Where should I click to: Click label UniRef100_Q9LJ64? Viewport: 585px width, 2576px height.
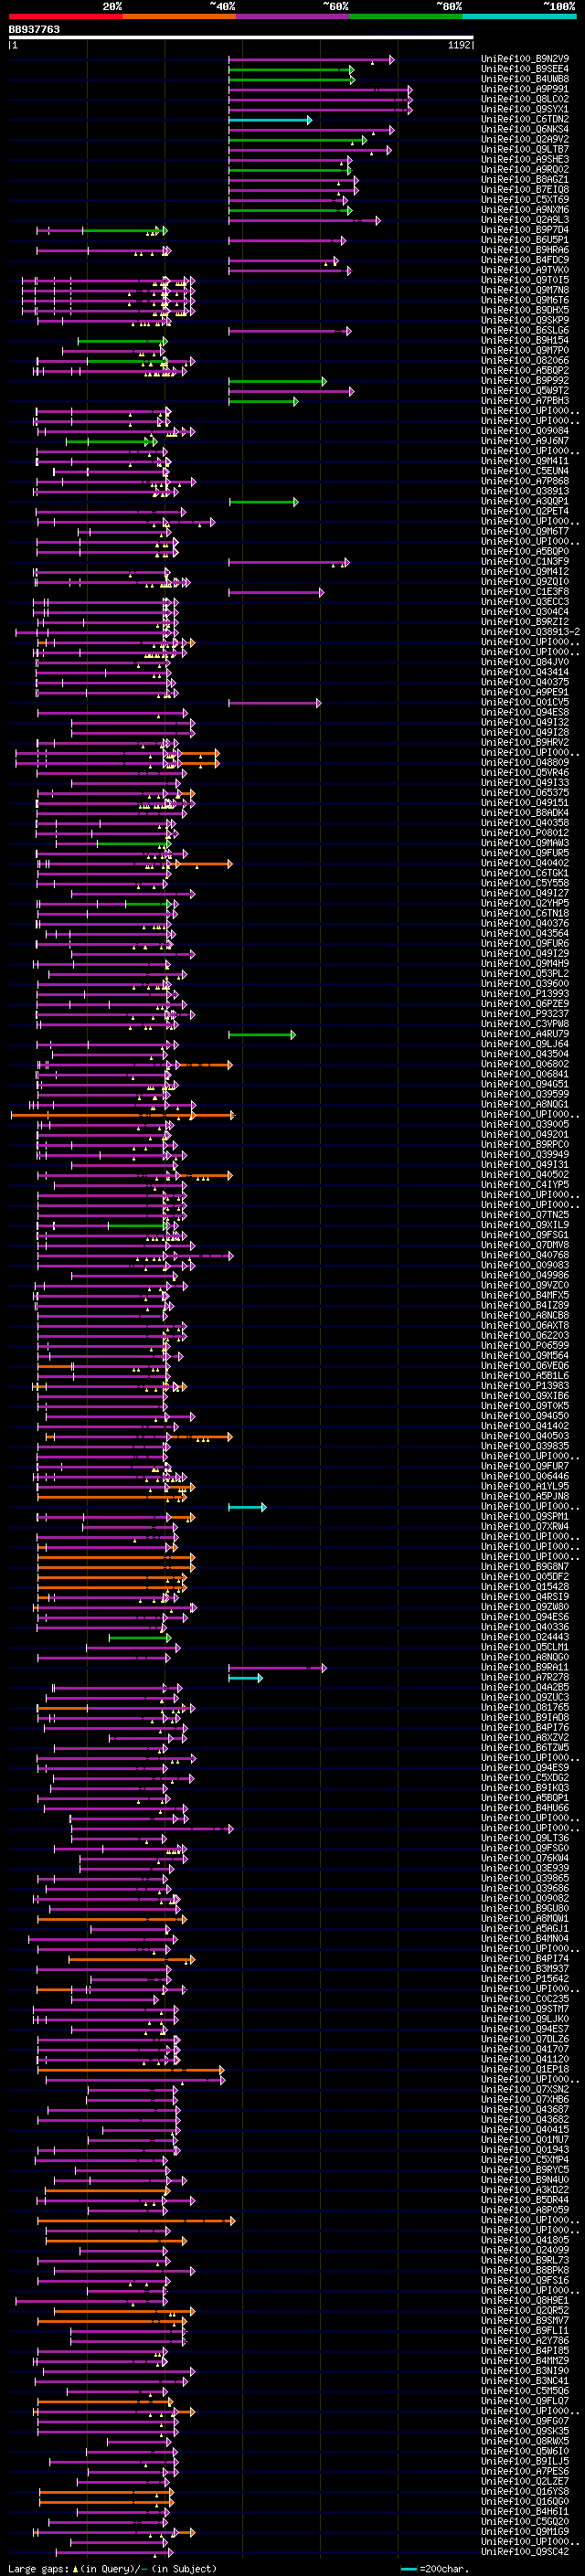pos(525,1043)
